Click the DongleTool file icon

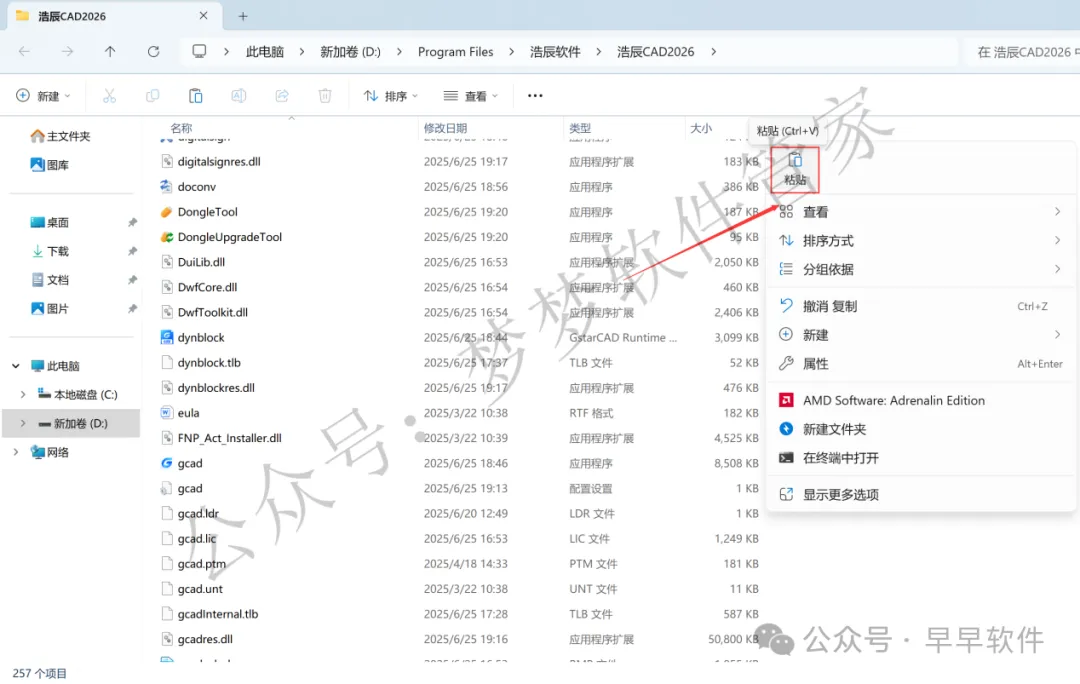(167, 212)
